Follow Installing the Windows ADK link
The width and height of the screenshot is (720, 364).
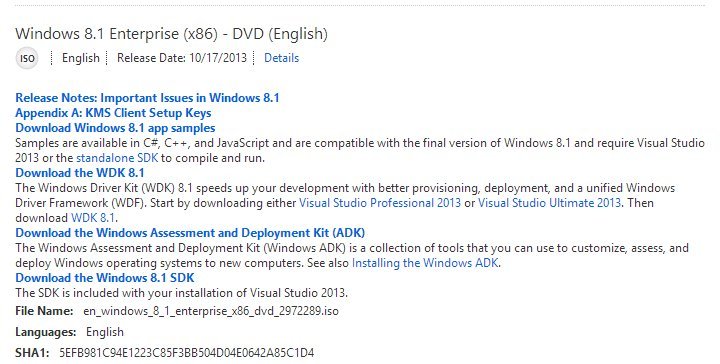click(x=425, y=263)
